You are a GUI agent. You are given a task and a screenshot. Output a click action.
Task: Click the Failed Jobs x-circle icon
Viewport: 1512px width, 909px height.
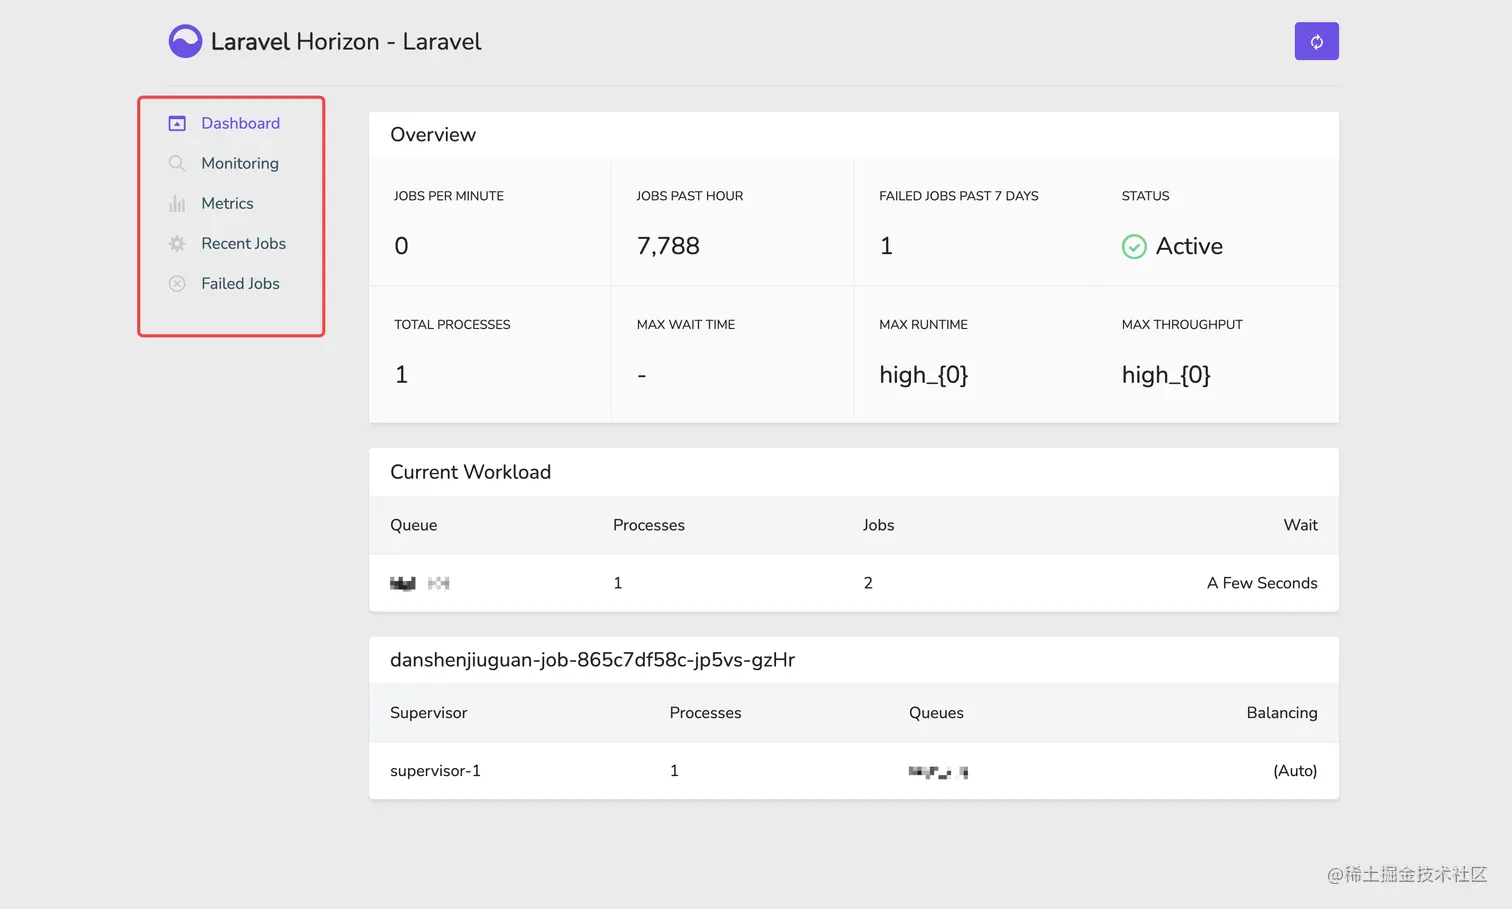click(177, 283)
